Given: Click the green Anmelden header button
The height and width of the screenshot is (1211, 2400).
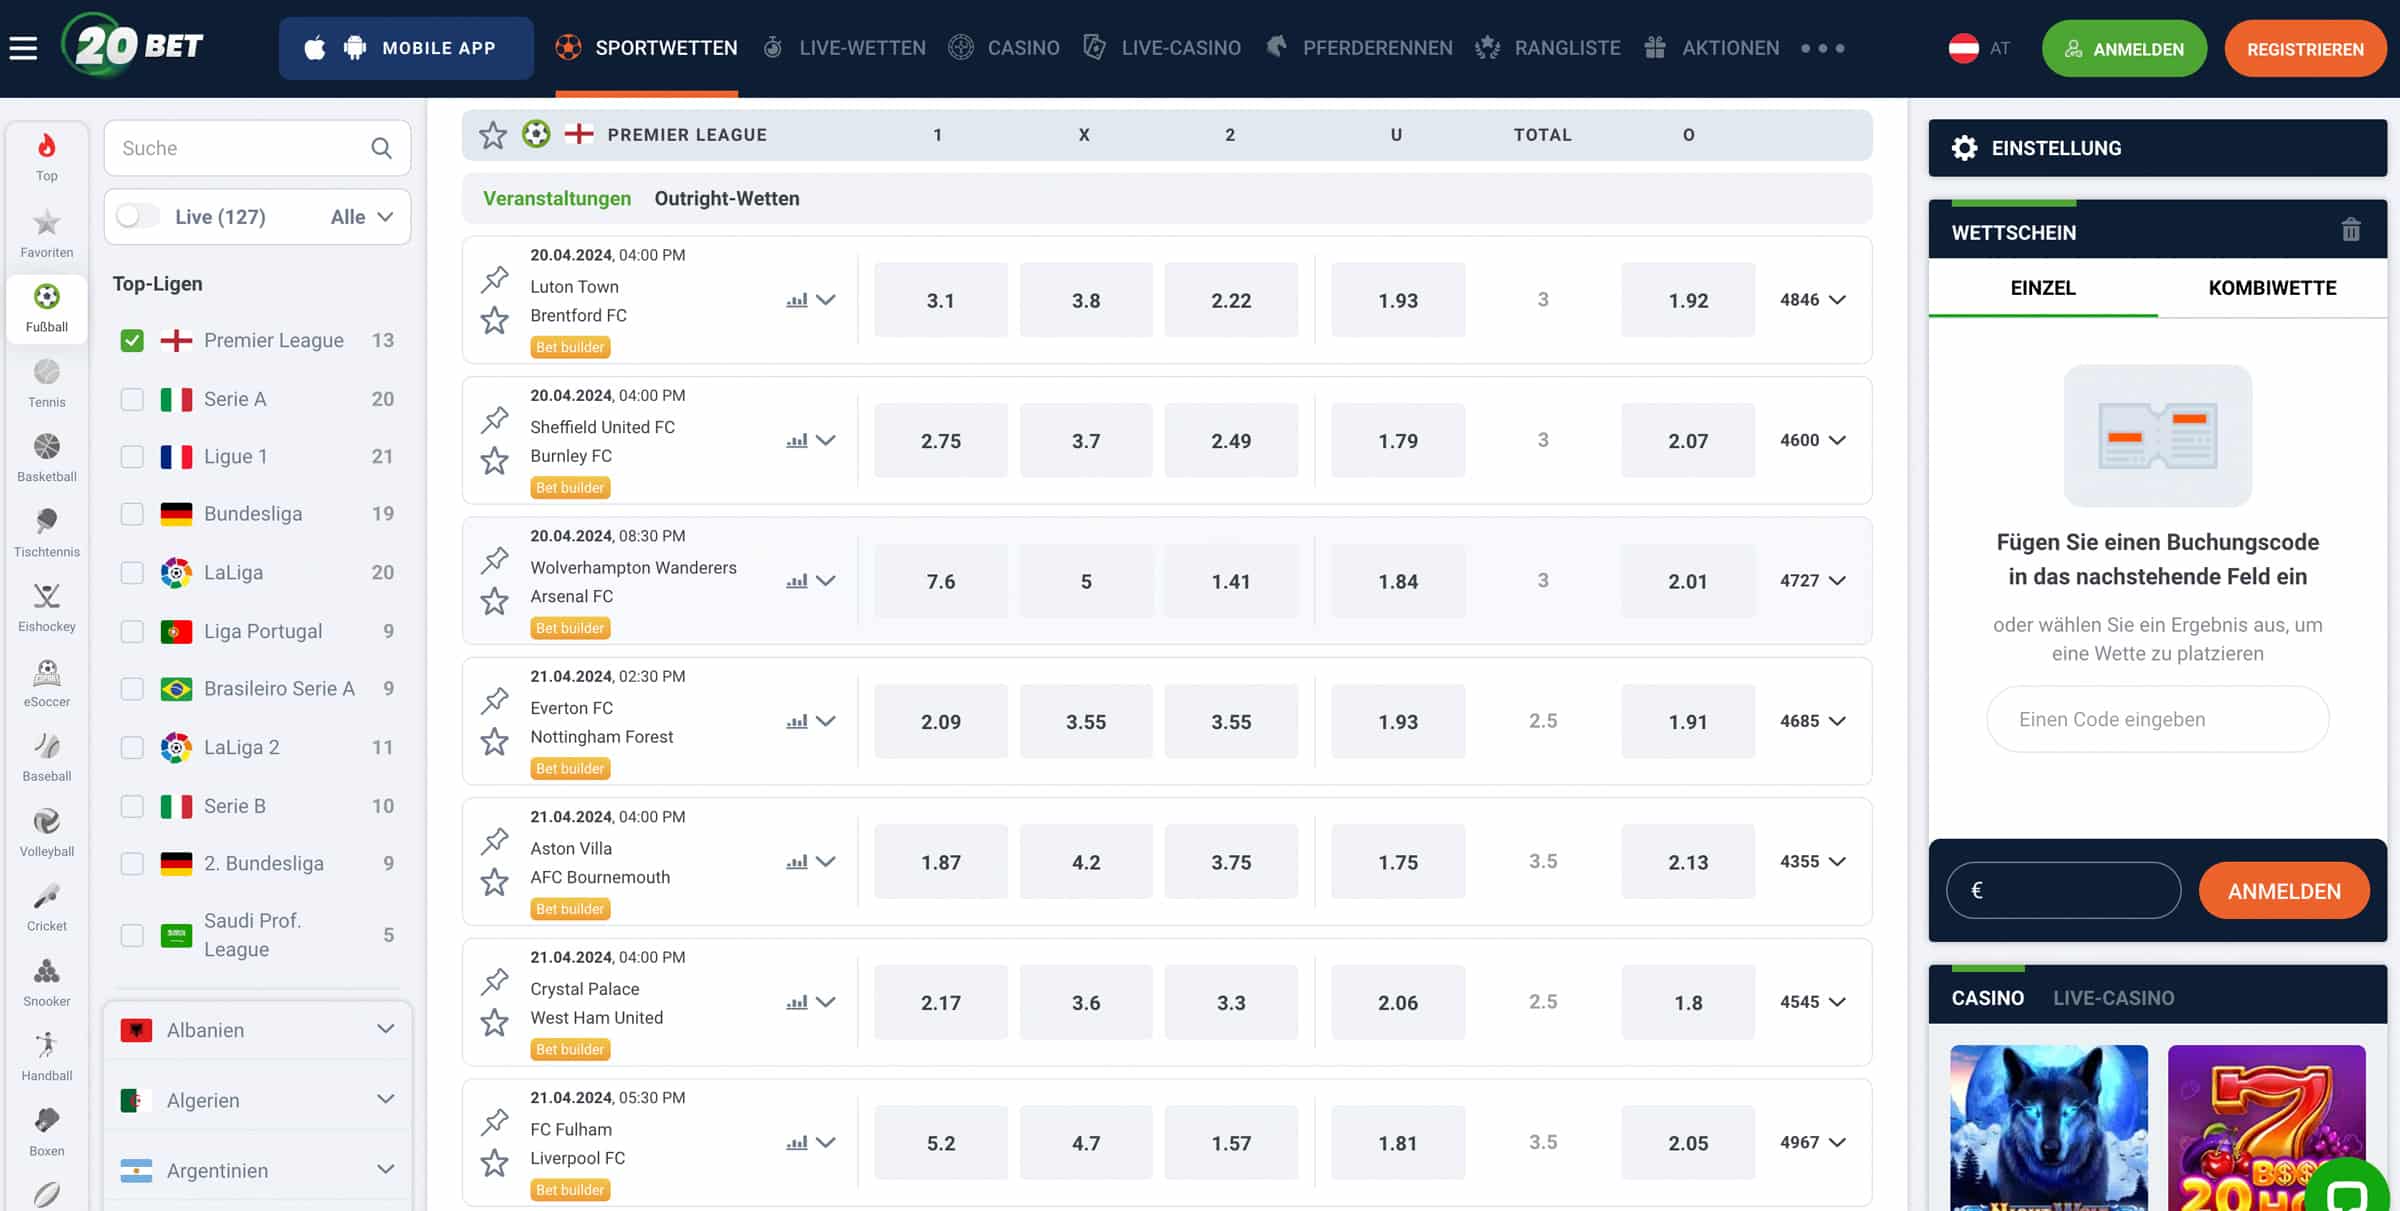Looking at the screenshot, I should pos(2124,49).
